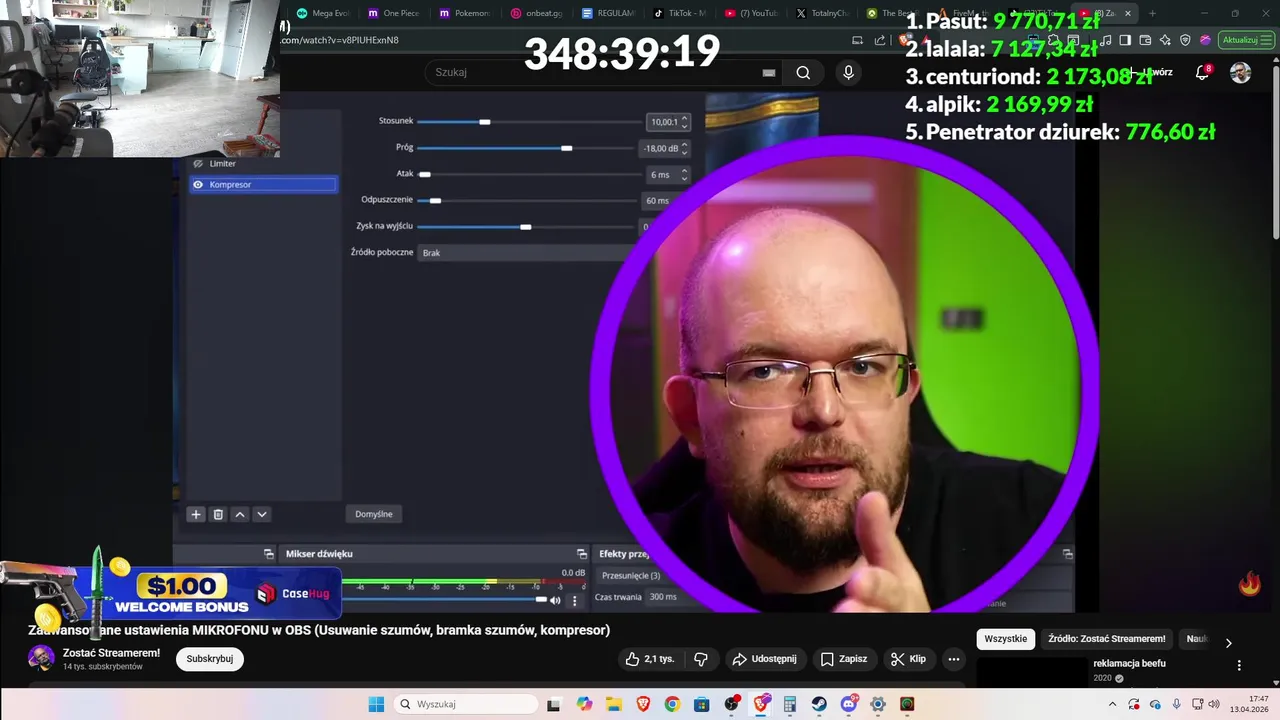1280x720 pixels.
Task: Select the Kompresor filter row
Action: [x=263, y=184]
